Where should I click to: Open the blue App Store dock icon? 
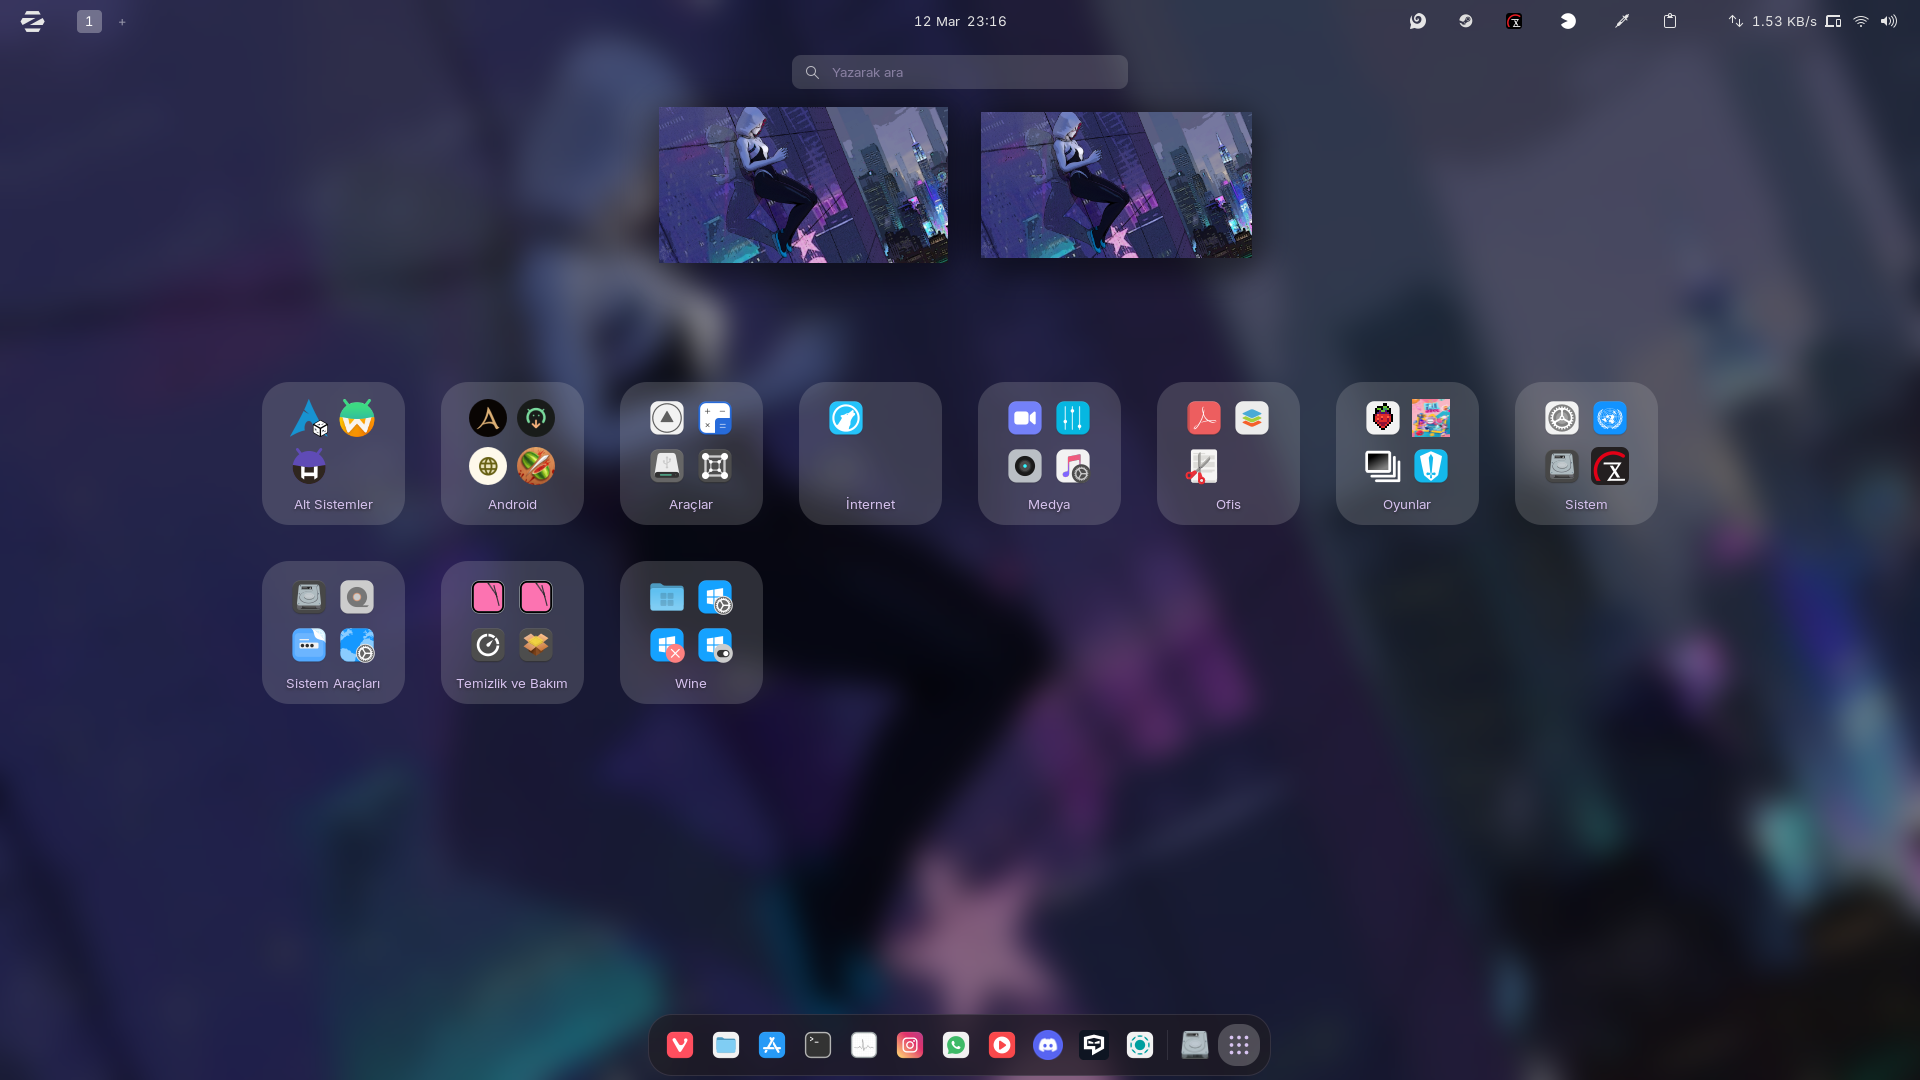point(772,1045)
